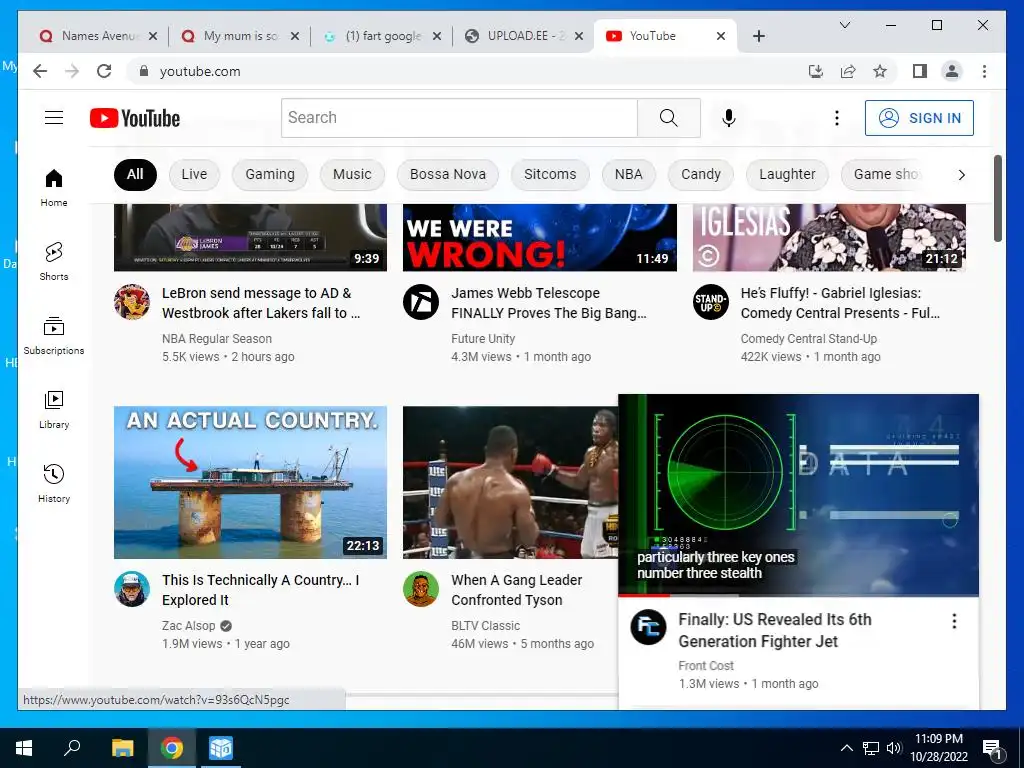
Task: Open Library in sidebar
Action: coord(54,409)
